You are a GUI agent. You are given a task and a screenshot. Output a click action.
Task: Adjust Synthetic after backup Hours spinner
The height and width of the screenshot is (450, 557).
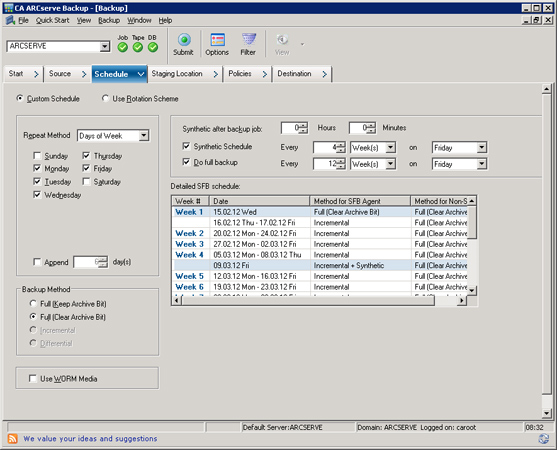tap(303, 128)
